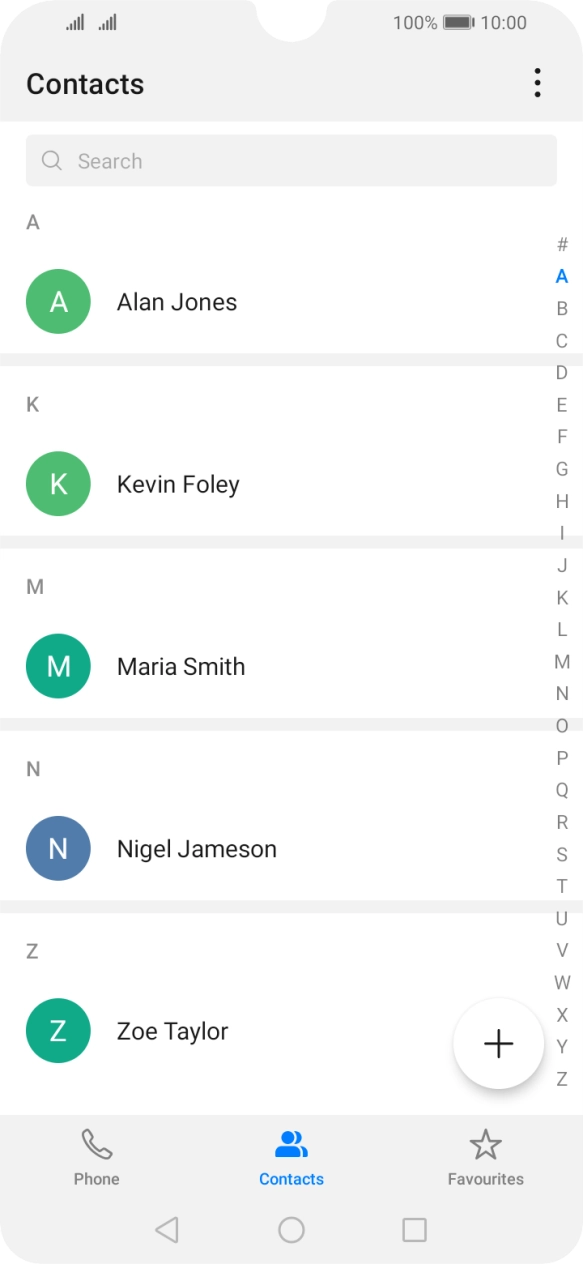Open contact Kevin Foley
583x1264 pixels.
(178, 483)
